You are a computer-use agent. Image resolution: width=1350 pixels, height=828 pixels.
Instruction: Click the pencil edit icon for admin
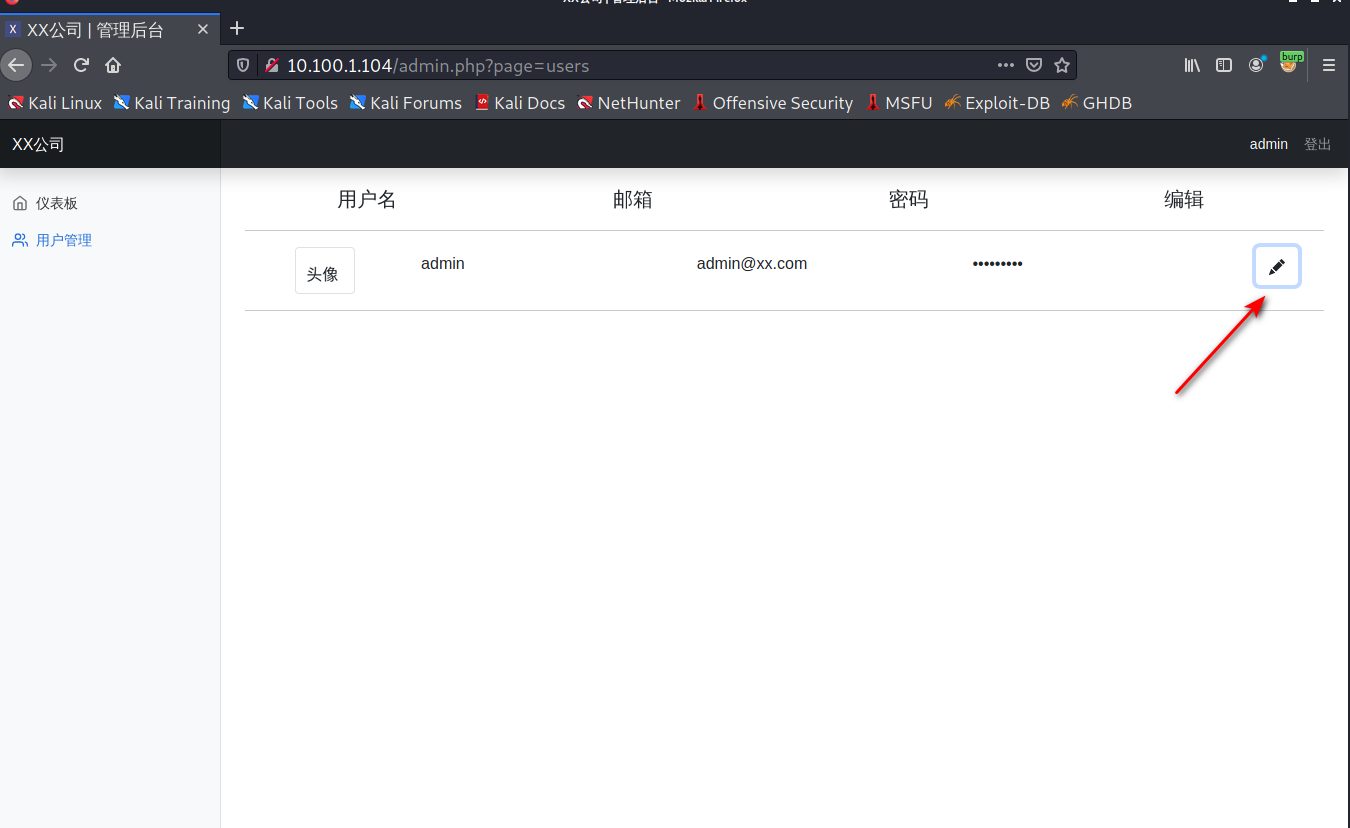click(1276, 267)
